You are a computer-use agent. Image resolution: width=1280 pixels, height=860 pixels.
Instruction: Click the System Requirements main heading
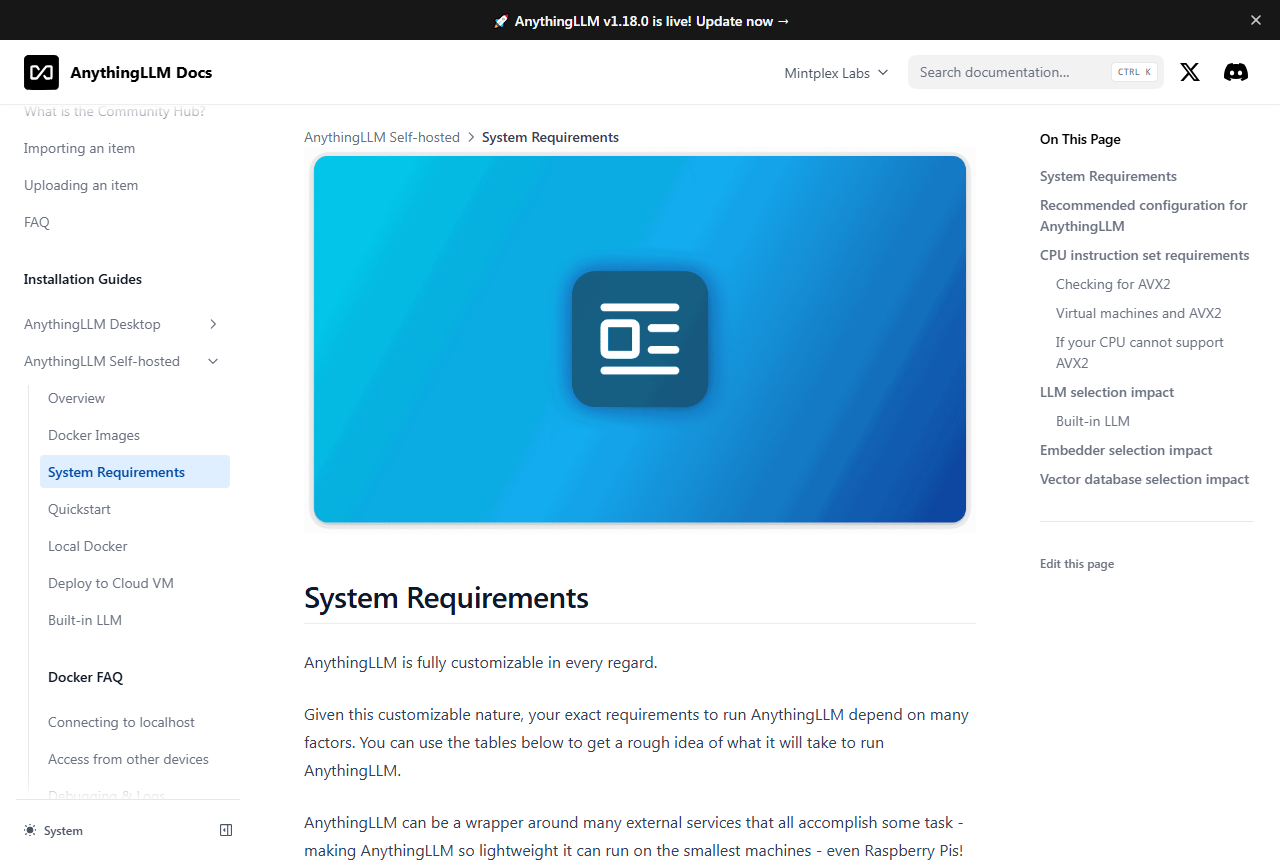coord(446,598)
